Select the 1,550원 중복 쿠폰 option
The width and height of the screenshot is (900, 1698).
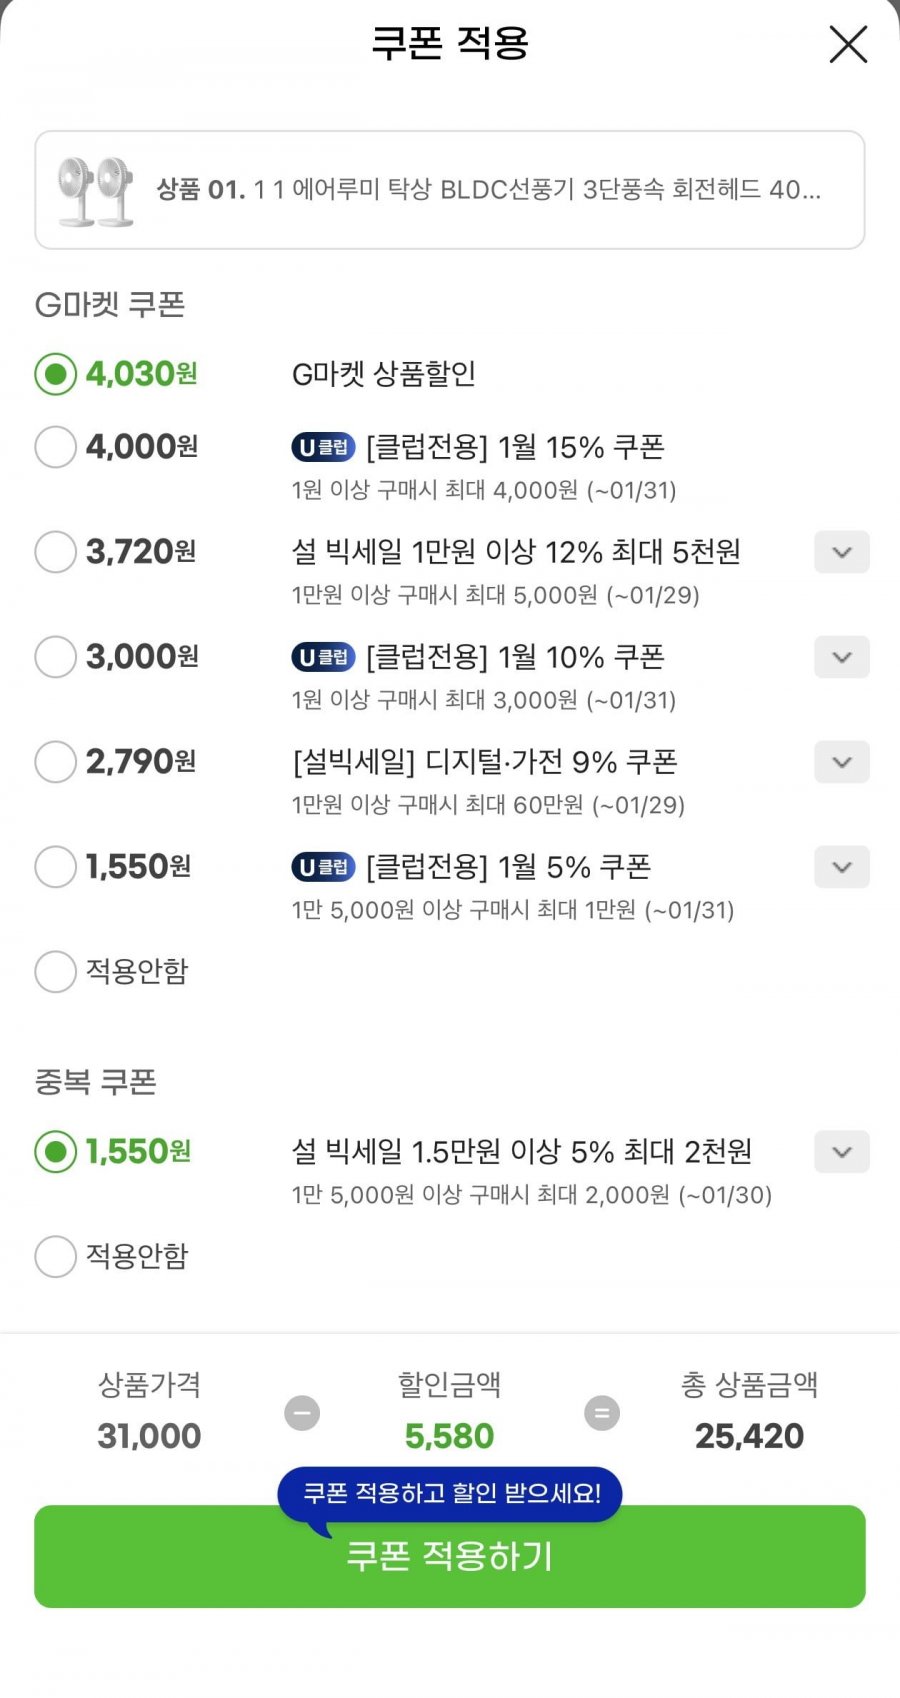pyautogui.click(x=56, y=1152)
